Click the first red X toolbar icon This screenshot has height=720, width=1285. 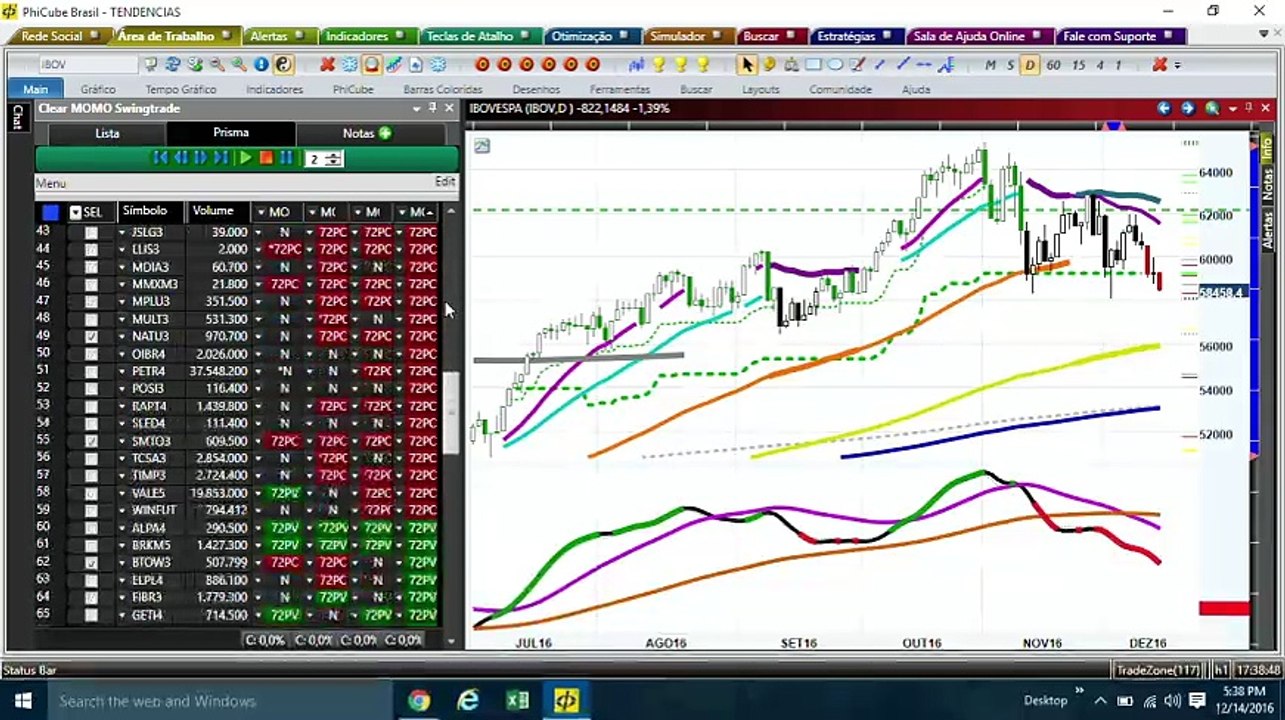coord(327,65)
